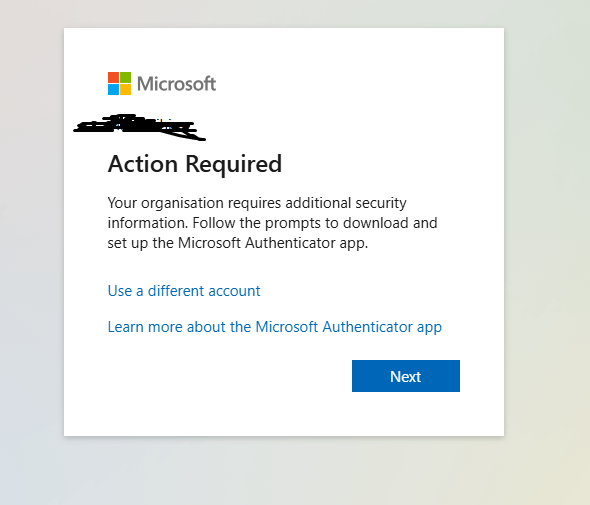
Task: Click the 'Microsoft' wordmark text
Action: pos(176,84)
